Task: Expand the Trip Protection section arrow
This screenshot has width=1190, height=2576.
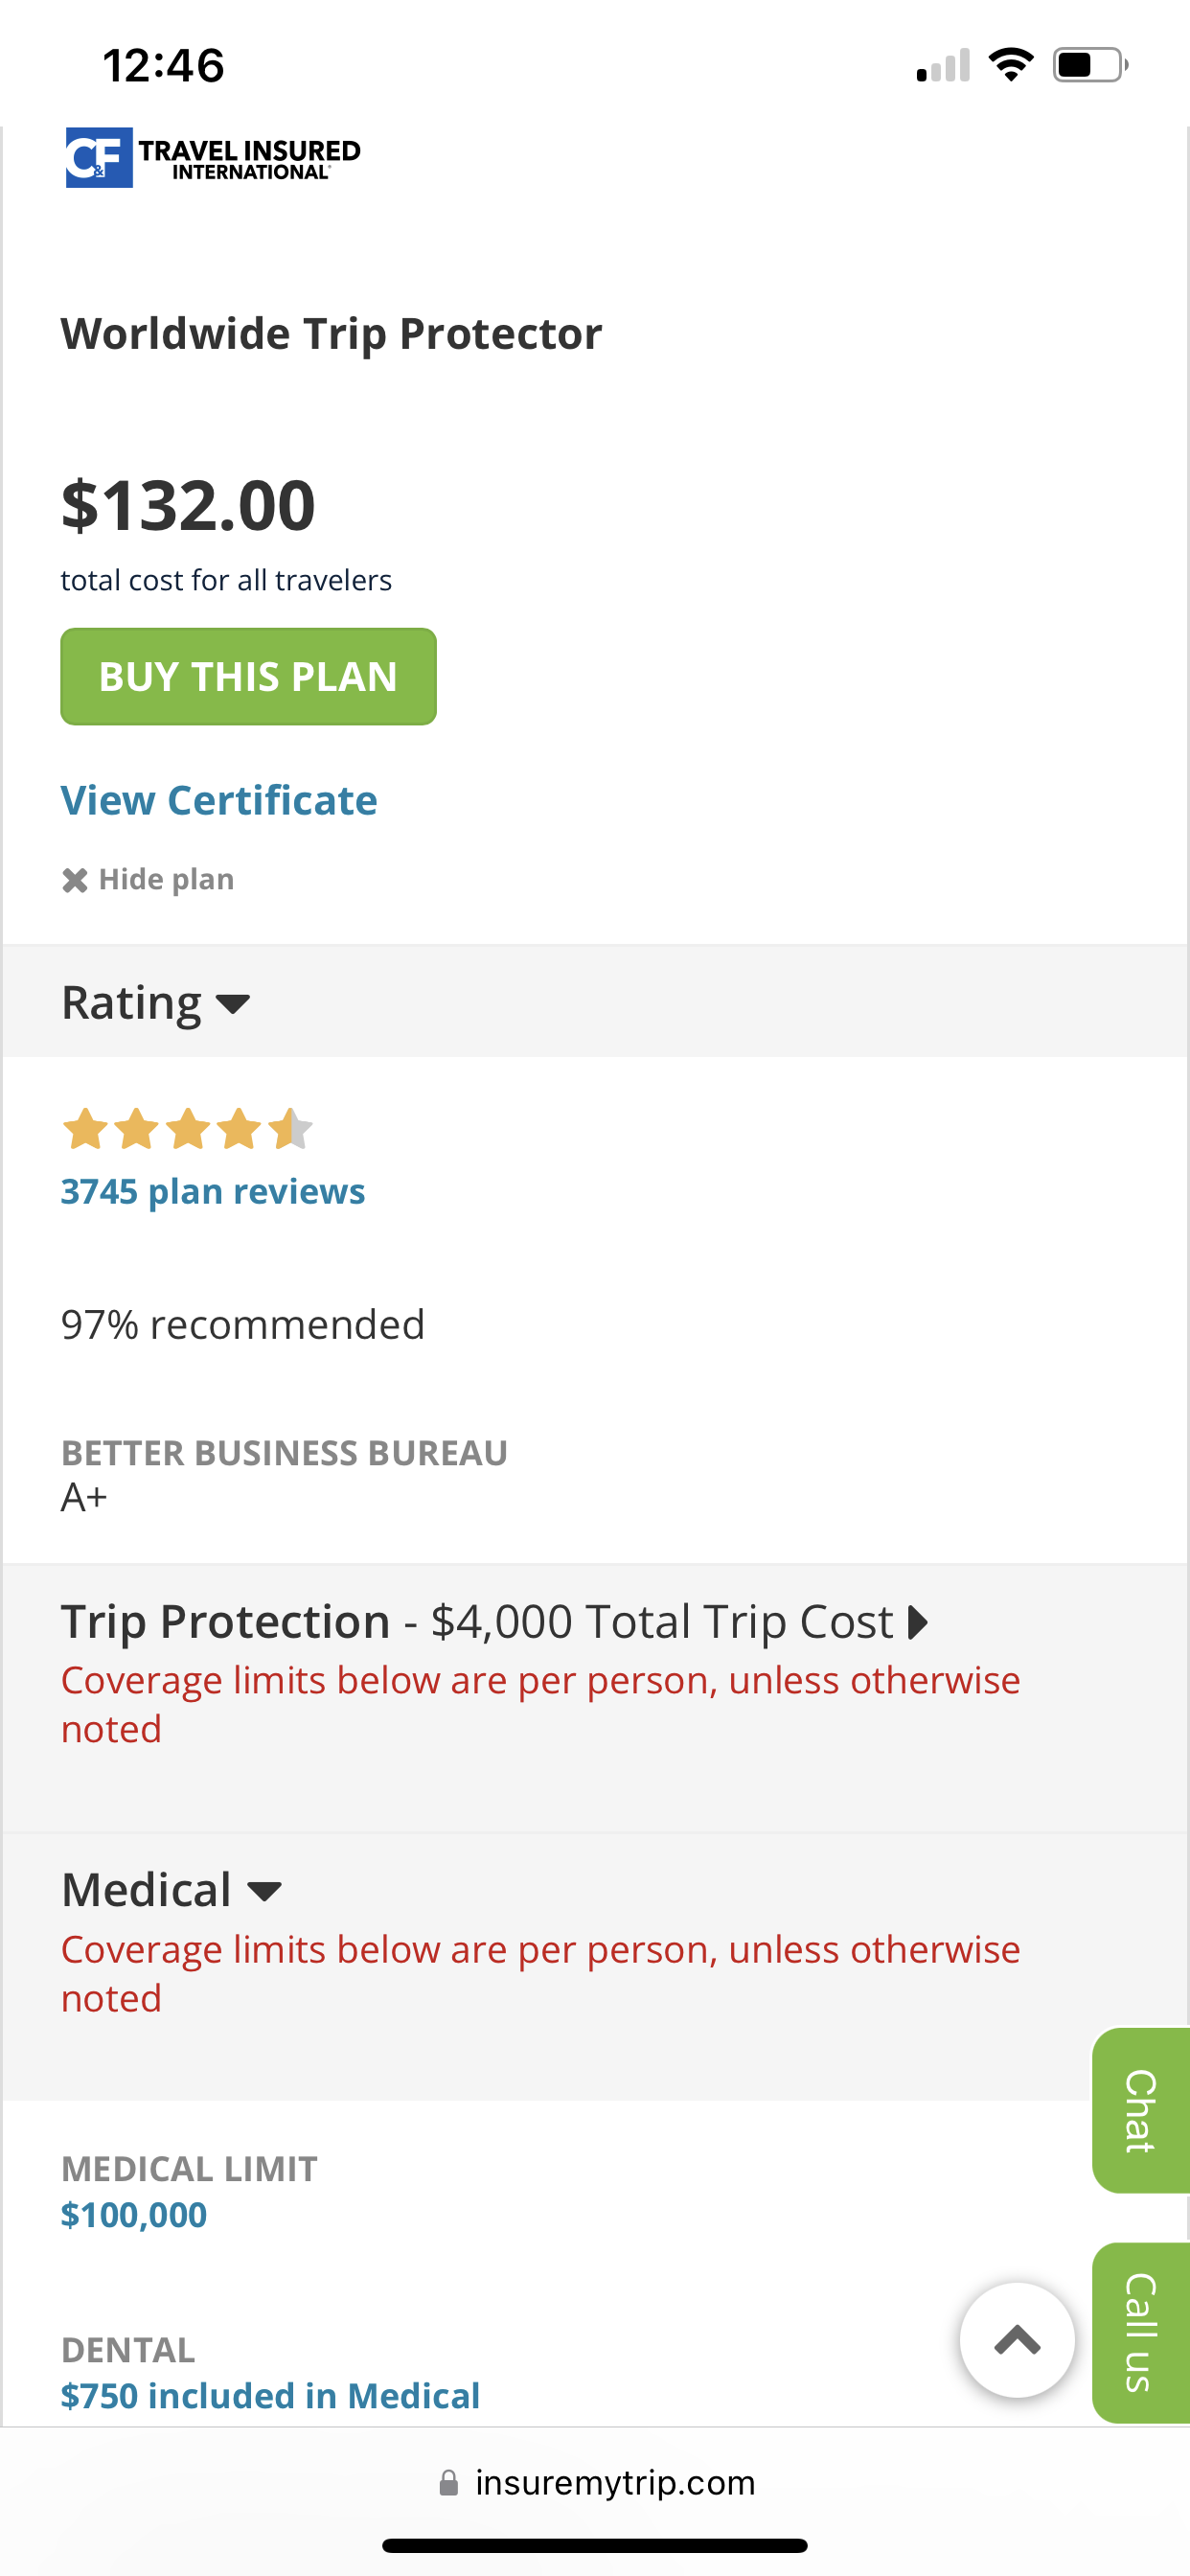Action: tap(918, 1622)
